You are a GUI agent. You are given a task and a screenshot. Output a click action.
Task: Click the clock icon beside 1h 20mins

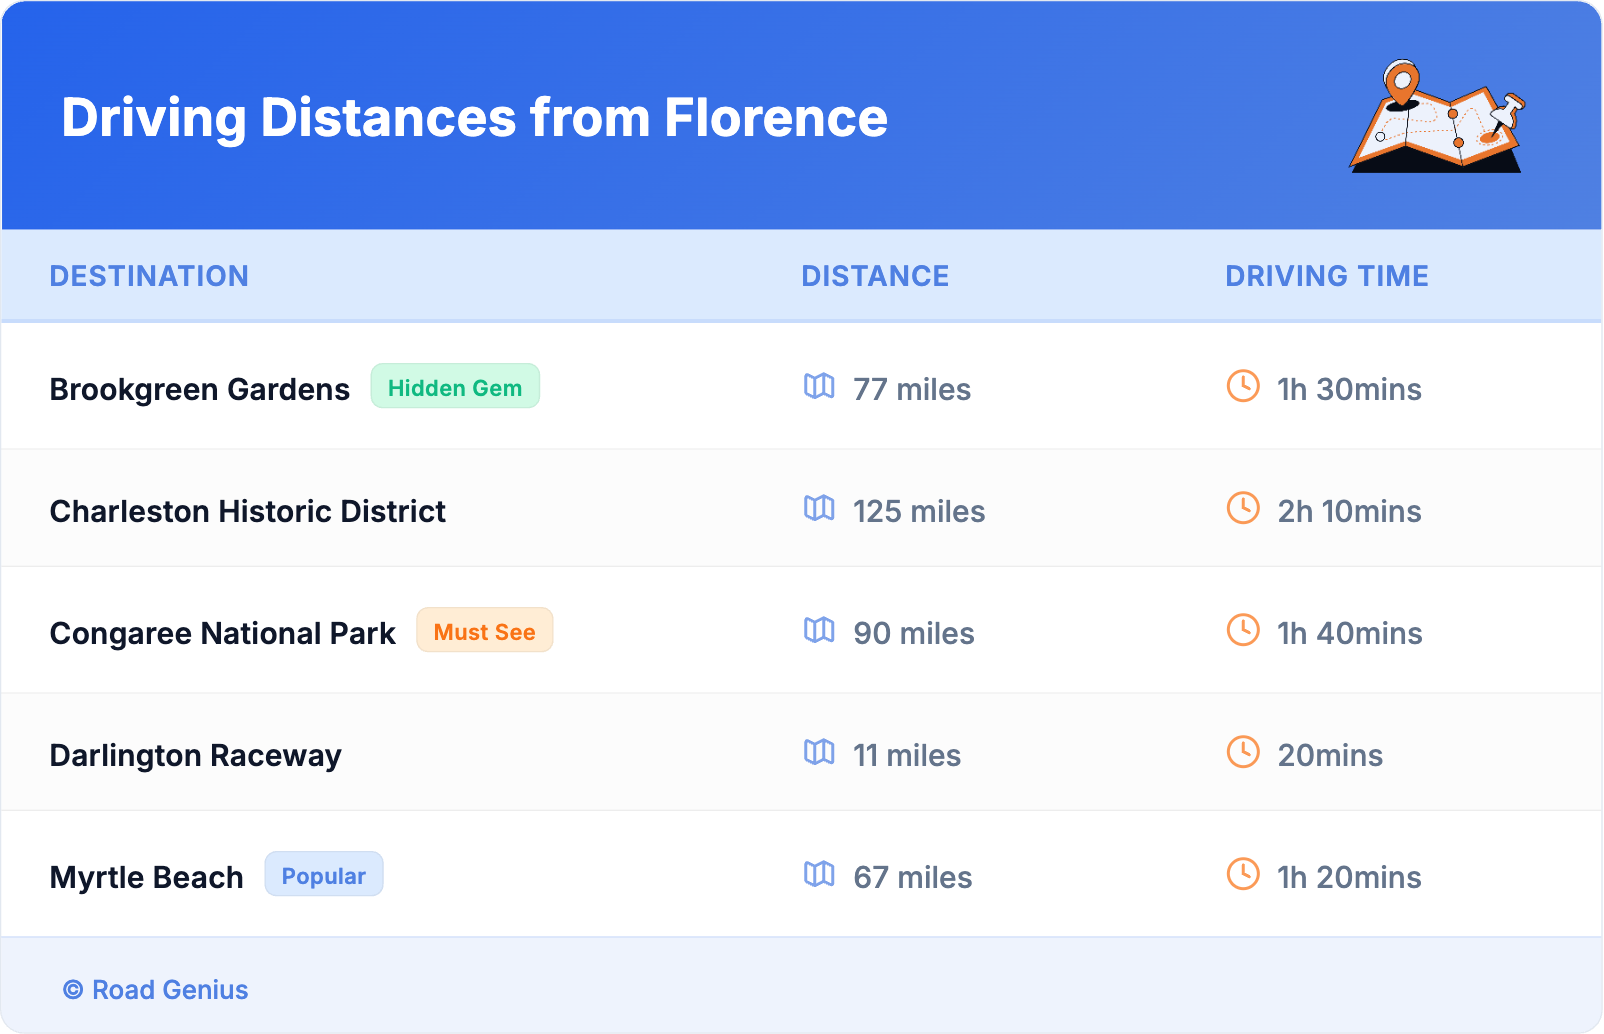1243,874
